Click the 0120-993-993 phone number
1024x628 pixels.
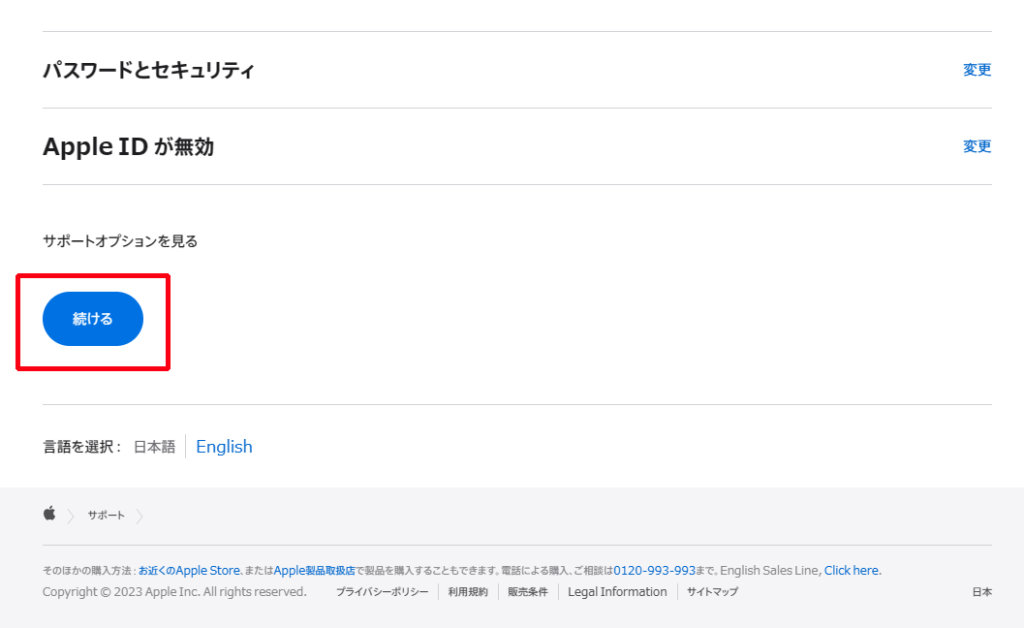click(x=654, y=570)
